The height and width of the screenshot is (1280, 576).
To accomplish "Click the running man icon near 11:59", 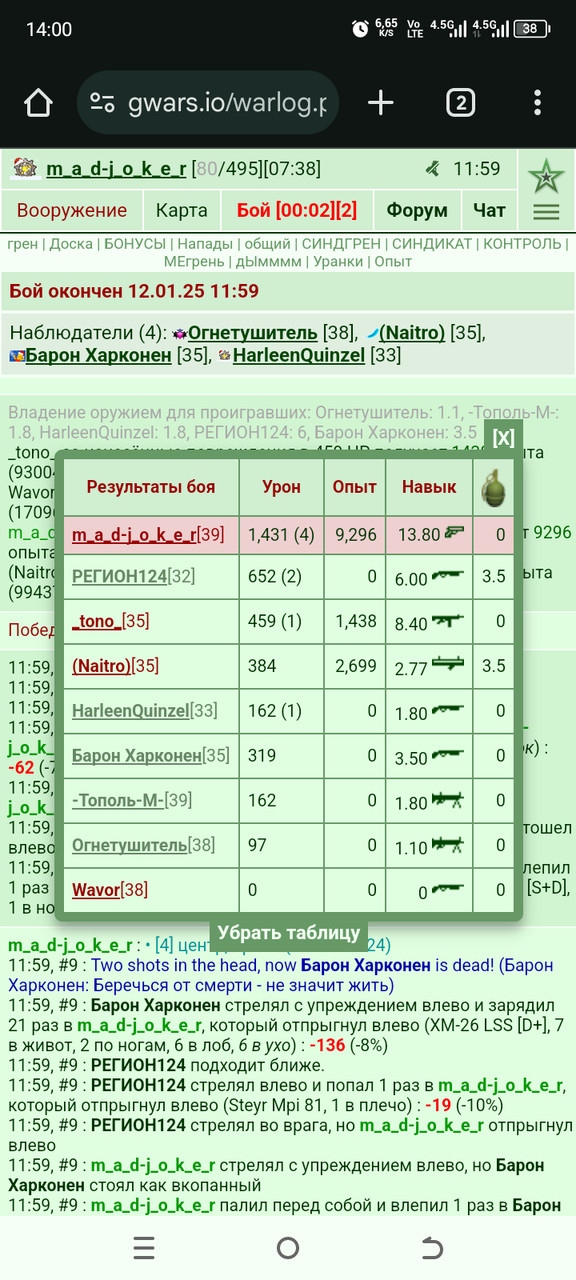I will click(431, 169).
